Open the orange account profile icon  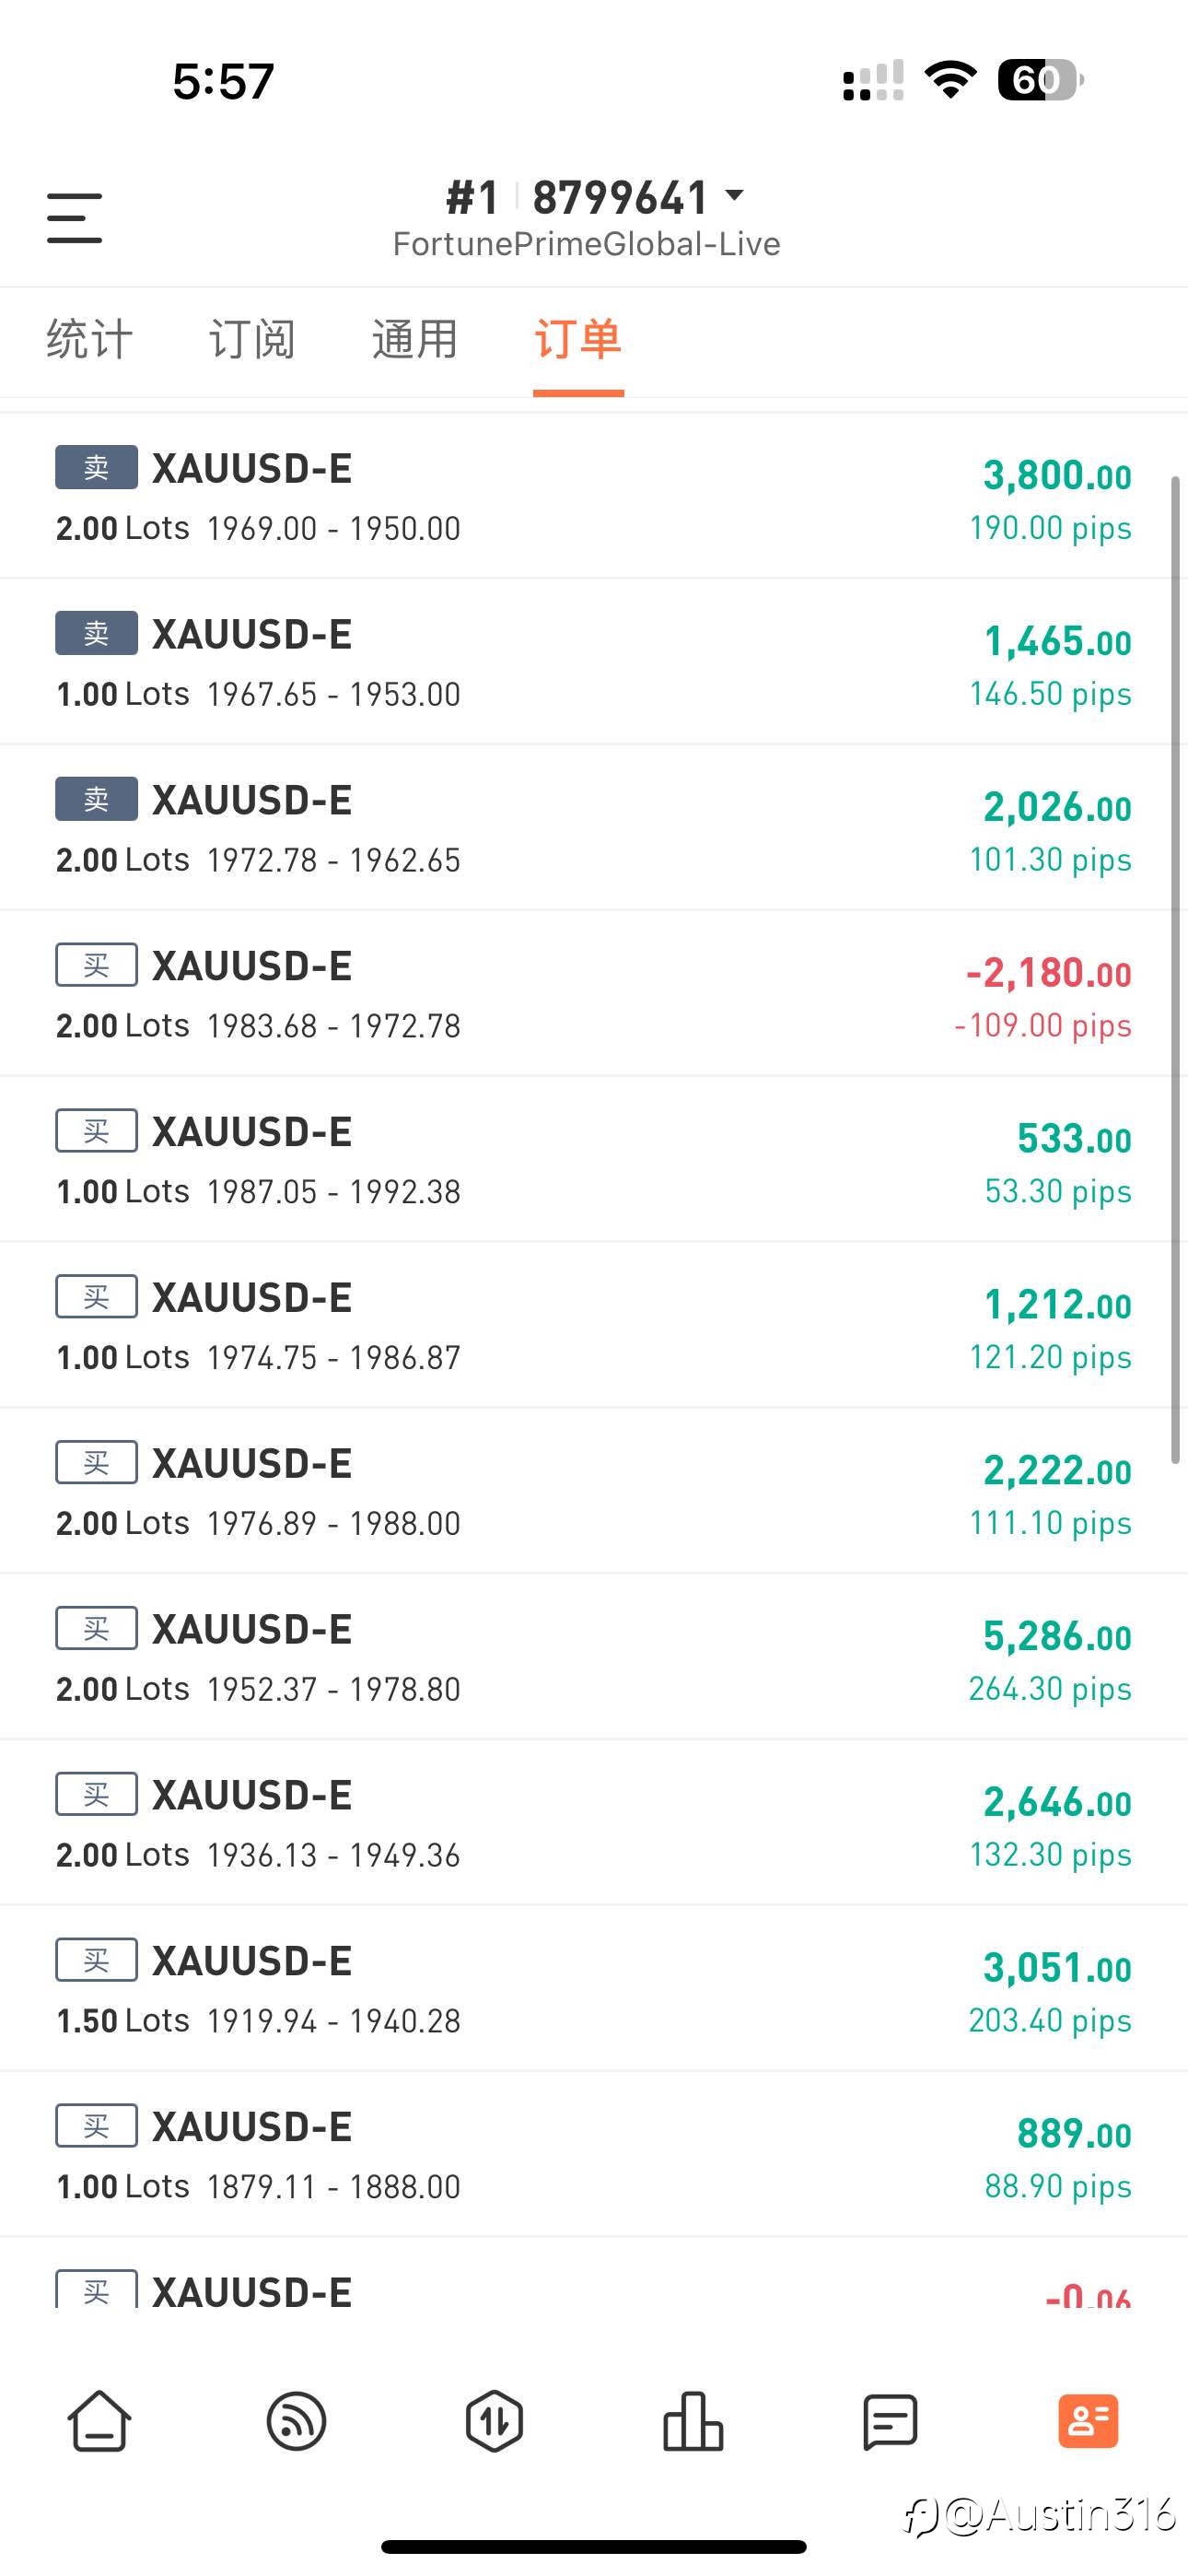pyautogui.click(x=1088, y=2421)
